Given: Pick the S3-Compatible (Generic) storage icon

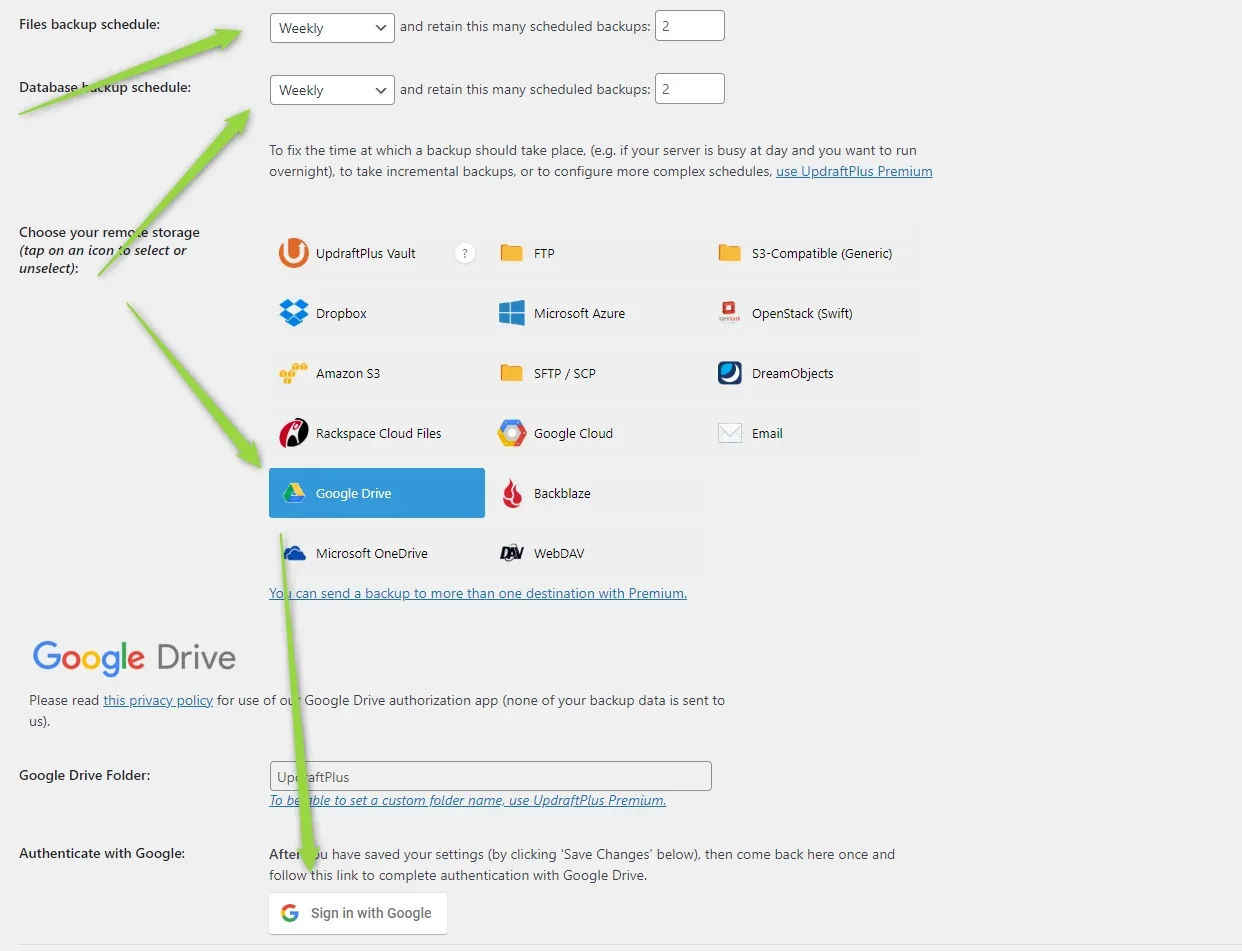Looking at the screenshot, I should pyautogui.click(x=730, y=253).
